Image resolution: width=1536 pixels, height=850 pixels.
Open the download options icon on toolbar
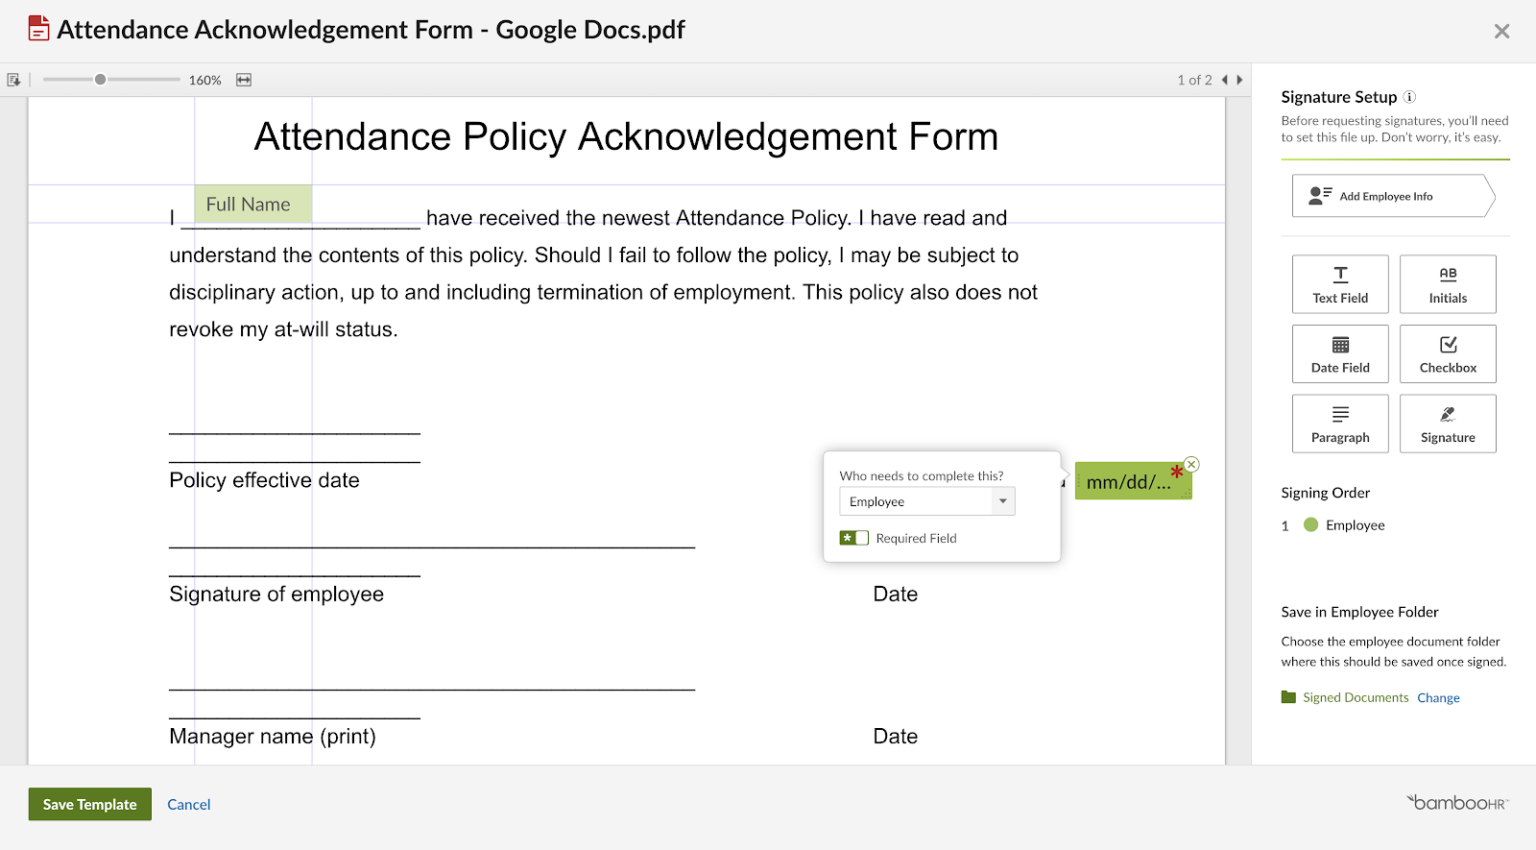pyautogui.click(x=14, y=78)
